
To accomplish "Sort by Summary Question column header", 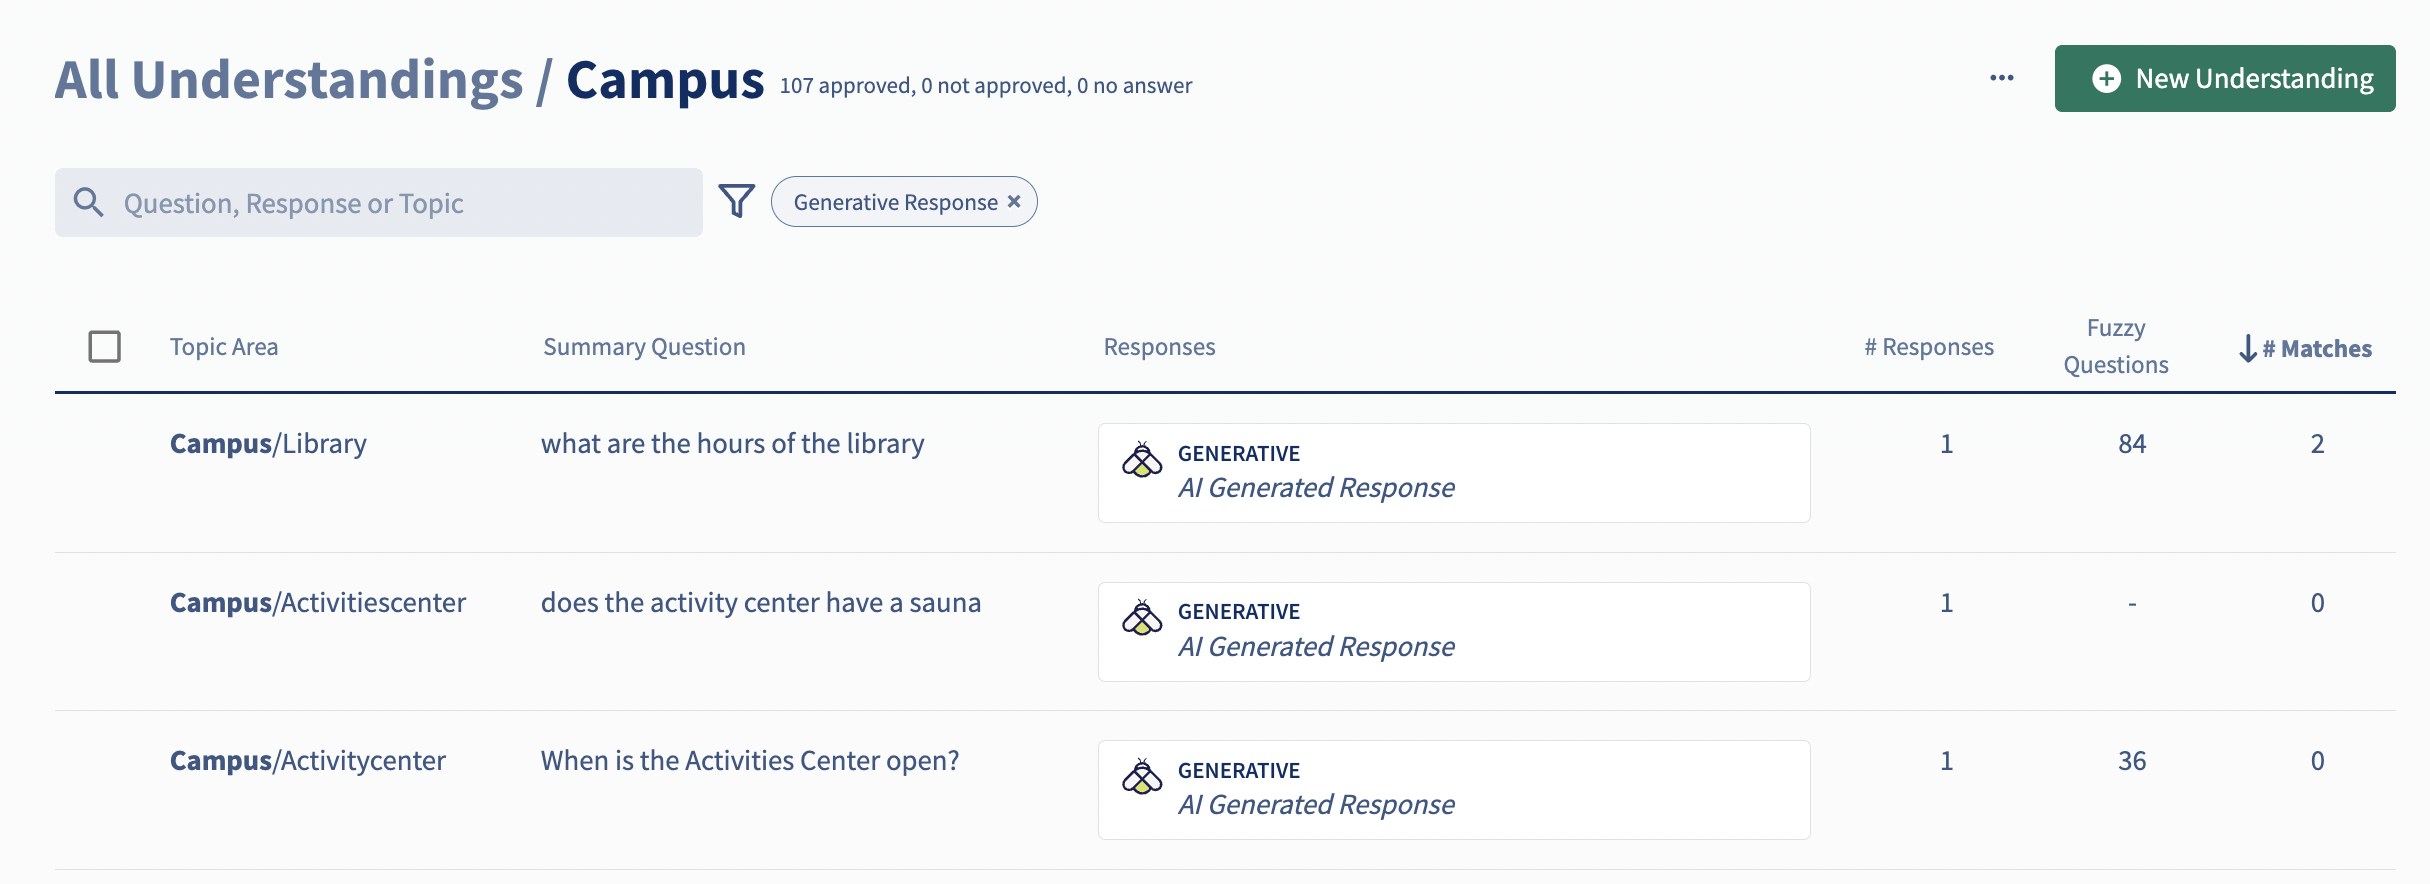I will 644,347.
